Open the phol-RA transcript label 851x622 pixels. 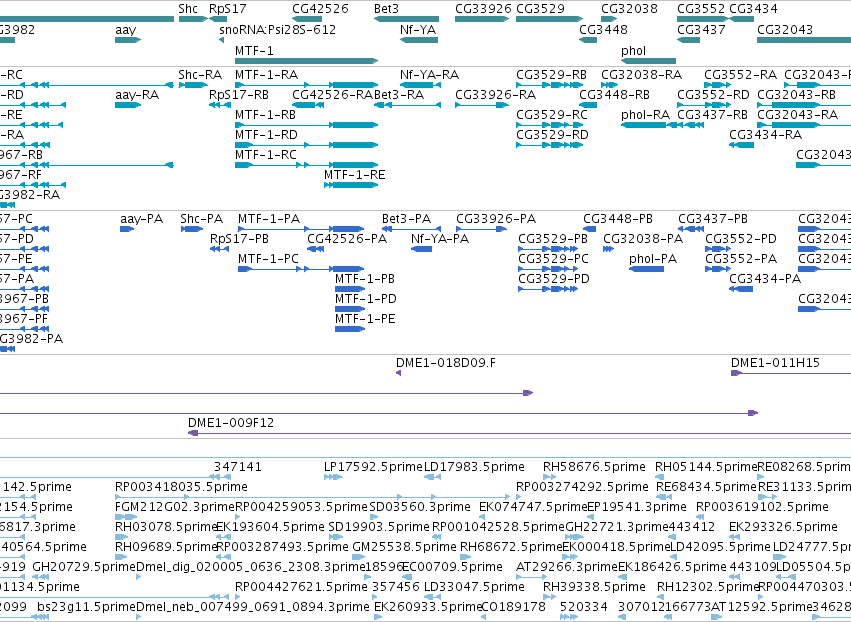tap(645, 115)
